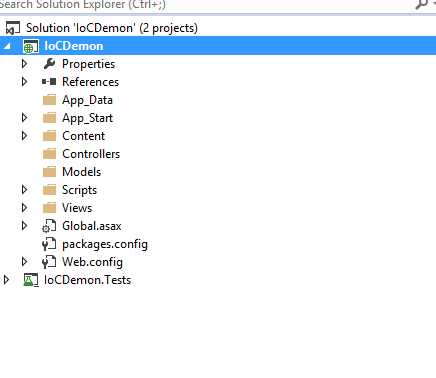Click the search magnifier icon
The height and width of the screenshot is (378, 436).
click(x=421, y=4)
